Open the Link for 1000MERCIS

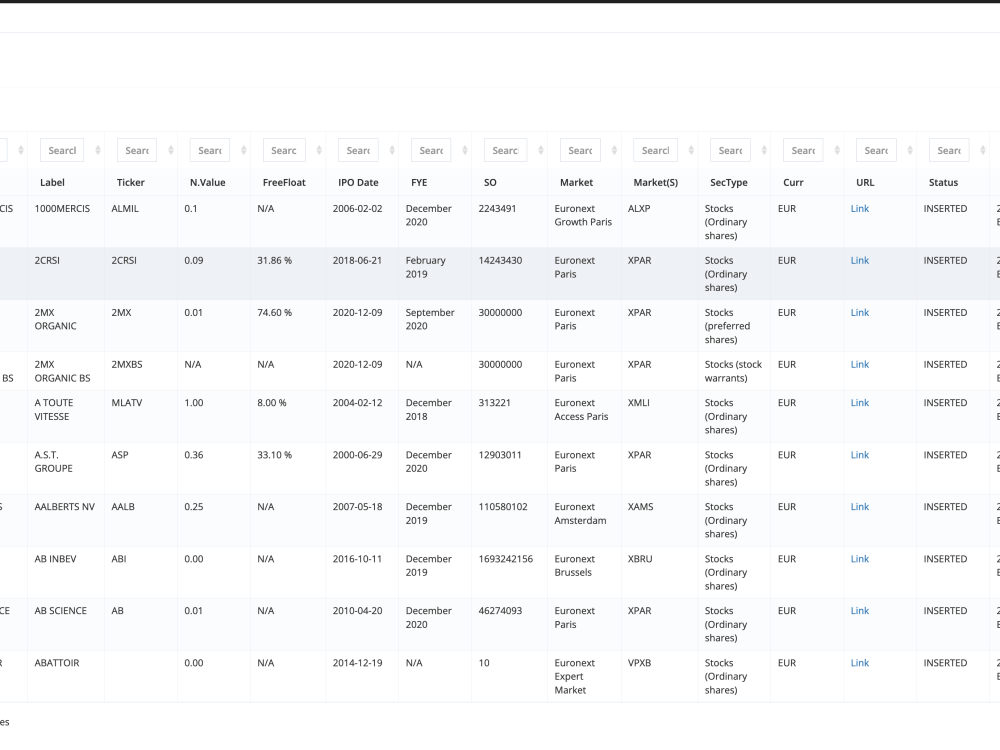pos(860,209)
